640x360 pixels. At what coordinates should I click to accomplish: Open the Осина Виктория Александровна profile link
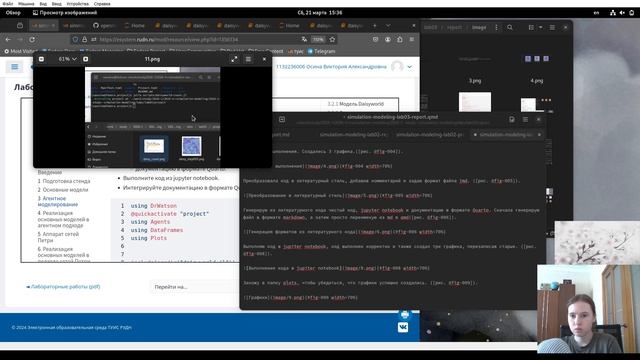331,67
